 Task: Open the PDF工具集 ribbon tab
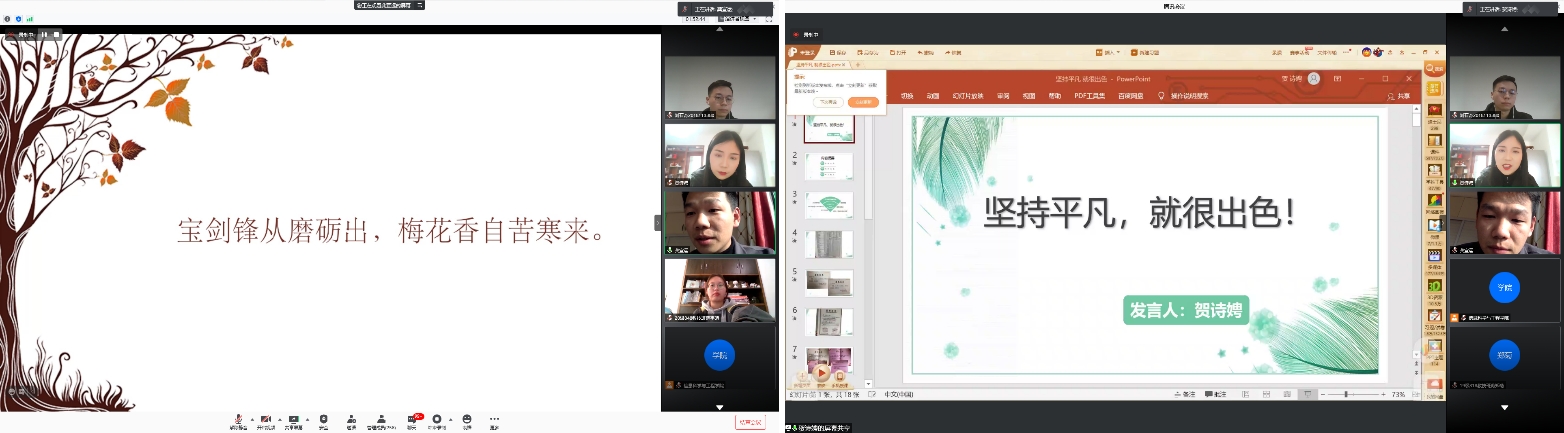point(1089,96)
